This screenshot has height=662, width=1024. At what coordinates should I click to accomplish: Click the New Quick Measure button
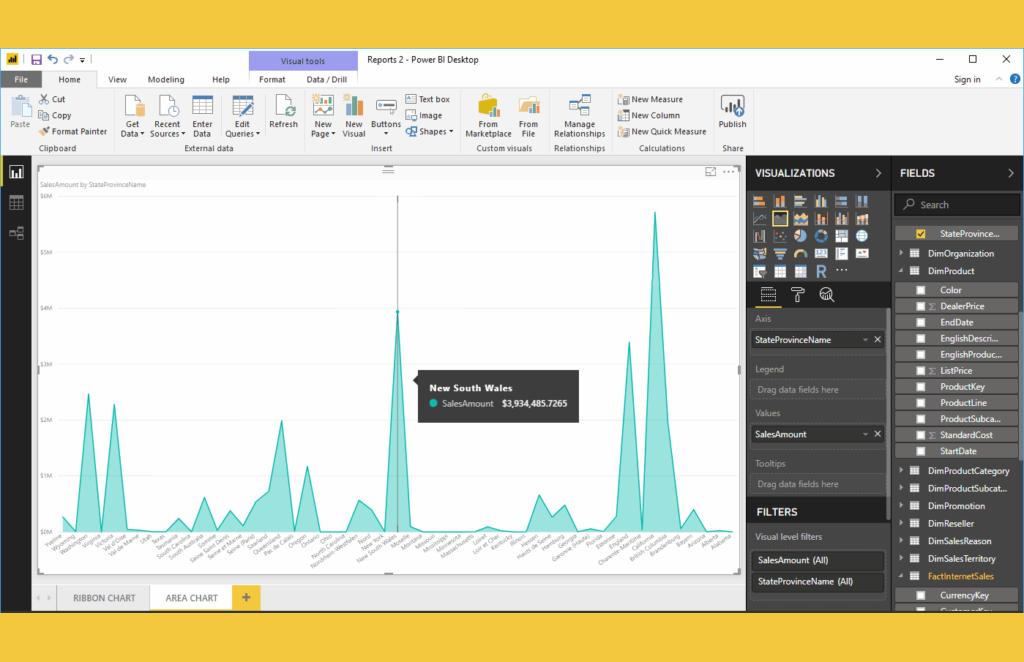[662, 131]
